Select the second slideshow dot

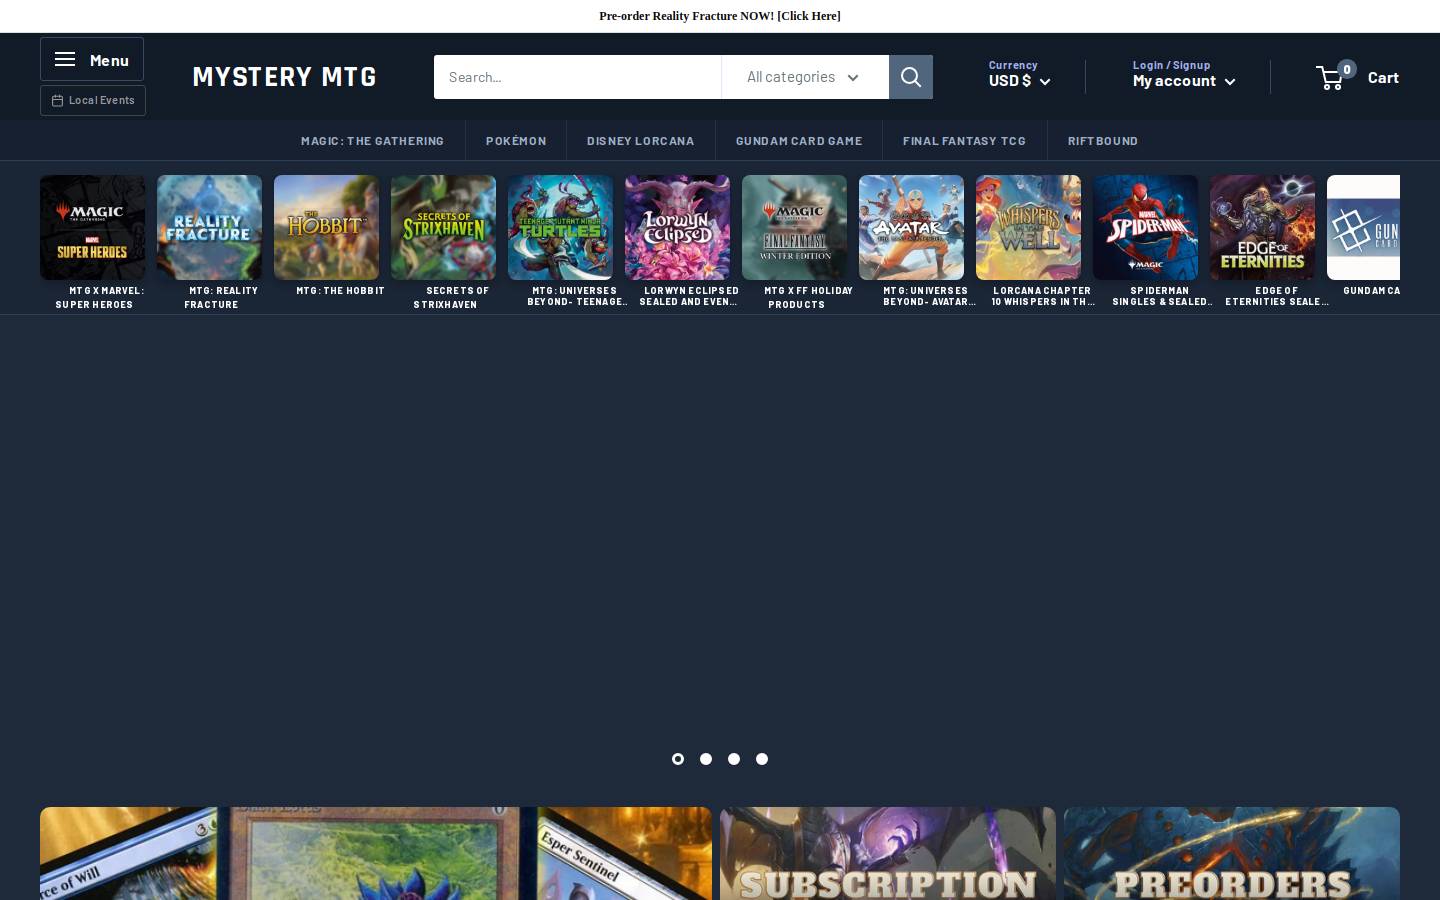706,759
